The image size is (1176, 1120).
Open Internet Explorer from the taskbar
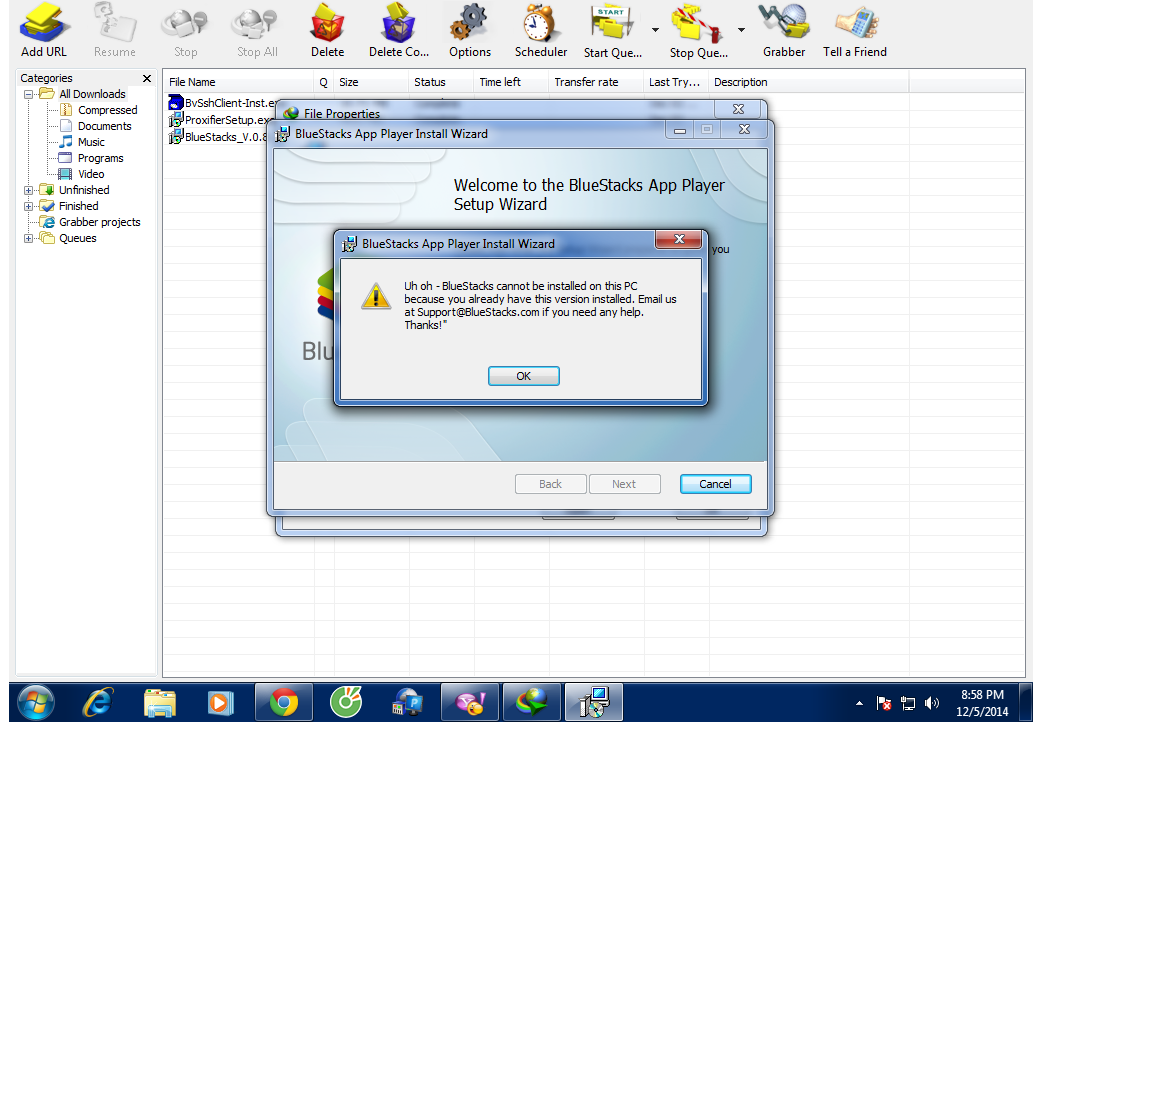[x=98, y=702]
